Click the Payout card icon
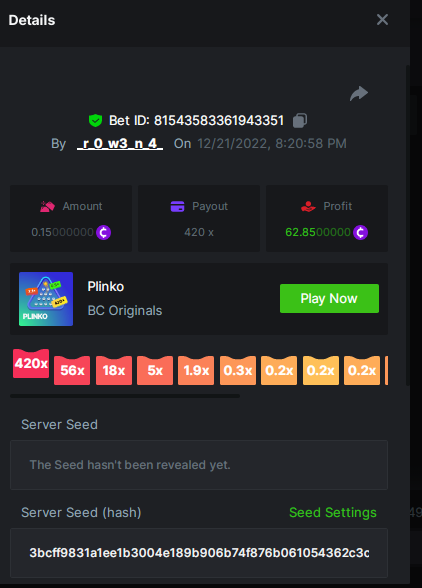Image resolution: width=422 pixels, height=588 pixels. coord(177,206)
